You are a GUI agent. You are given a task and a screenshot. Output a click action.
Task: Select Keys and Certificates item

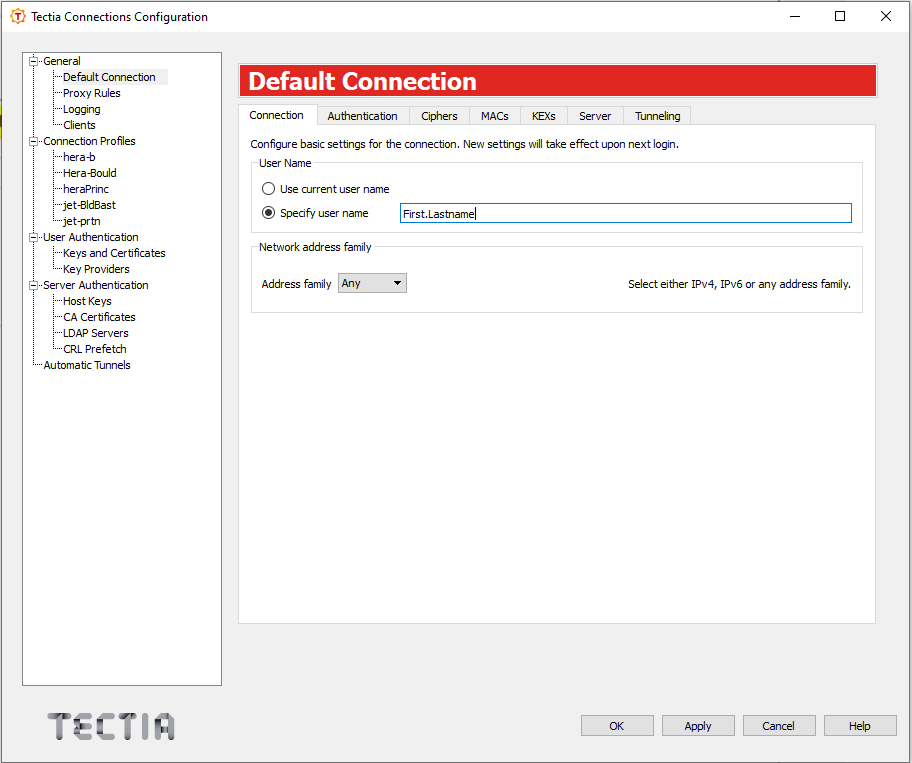[x=114, y=253]
